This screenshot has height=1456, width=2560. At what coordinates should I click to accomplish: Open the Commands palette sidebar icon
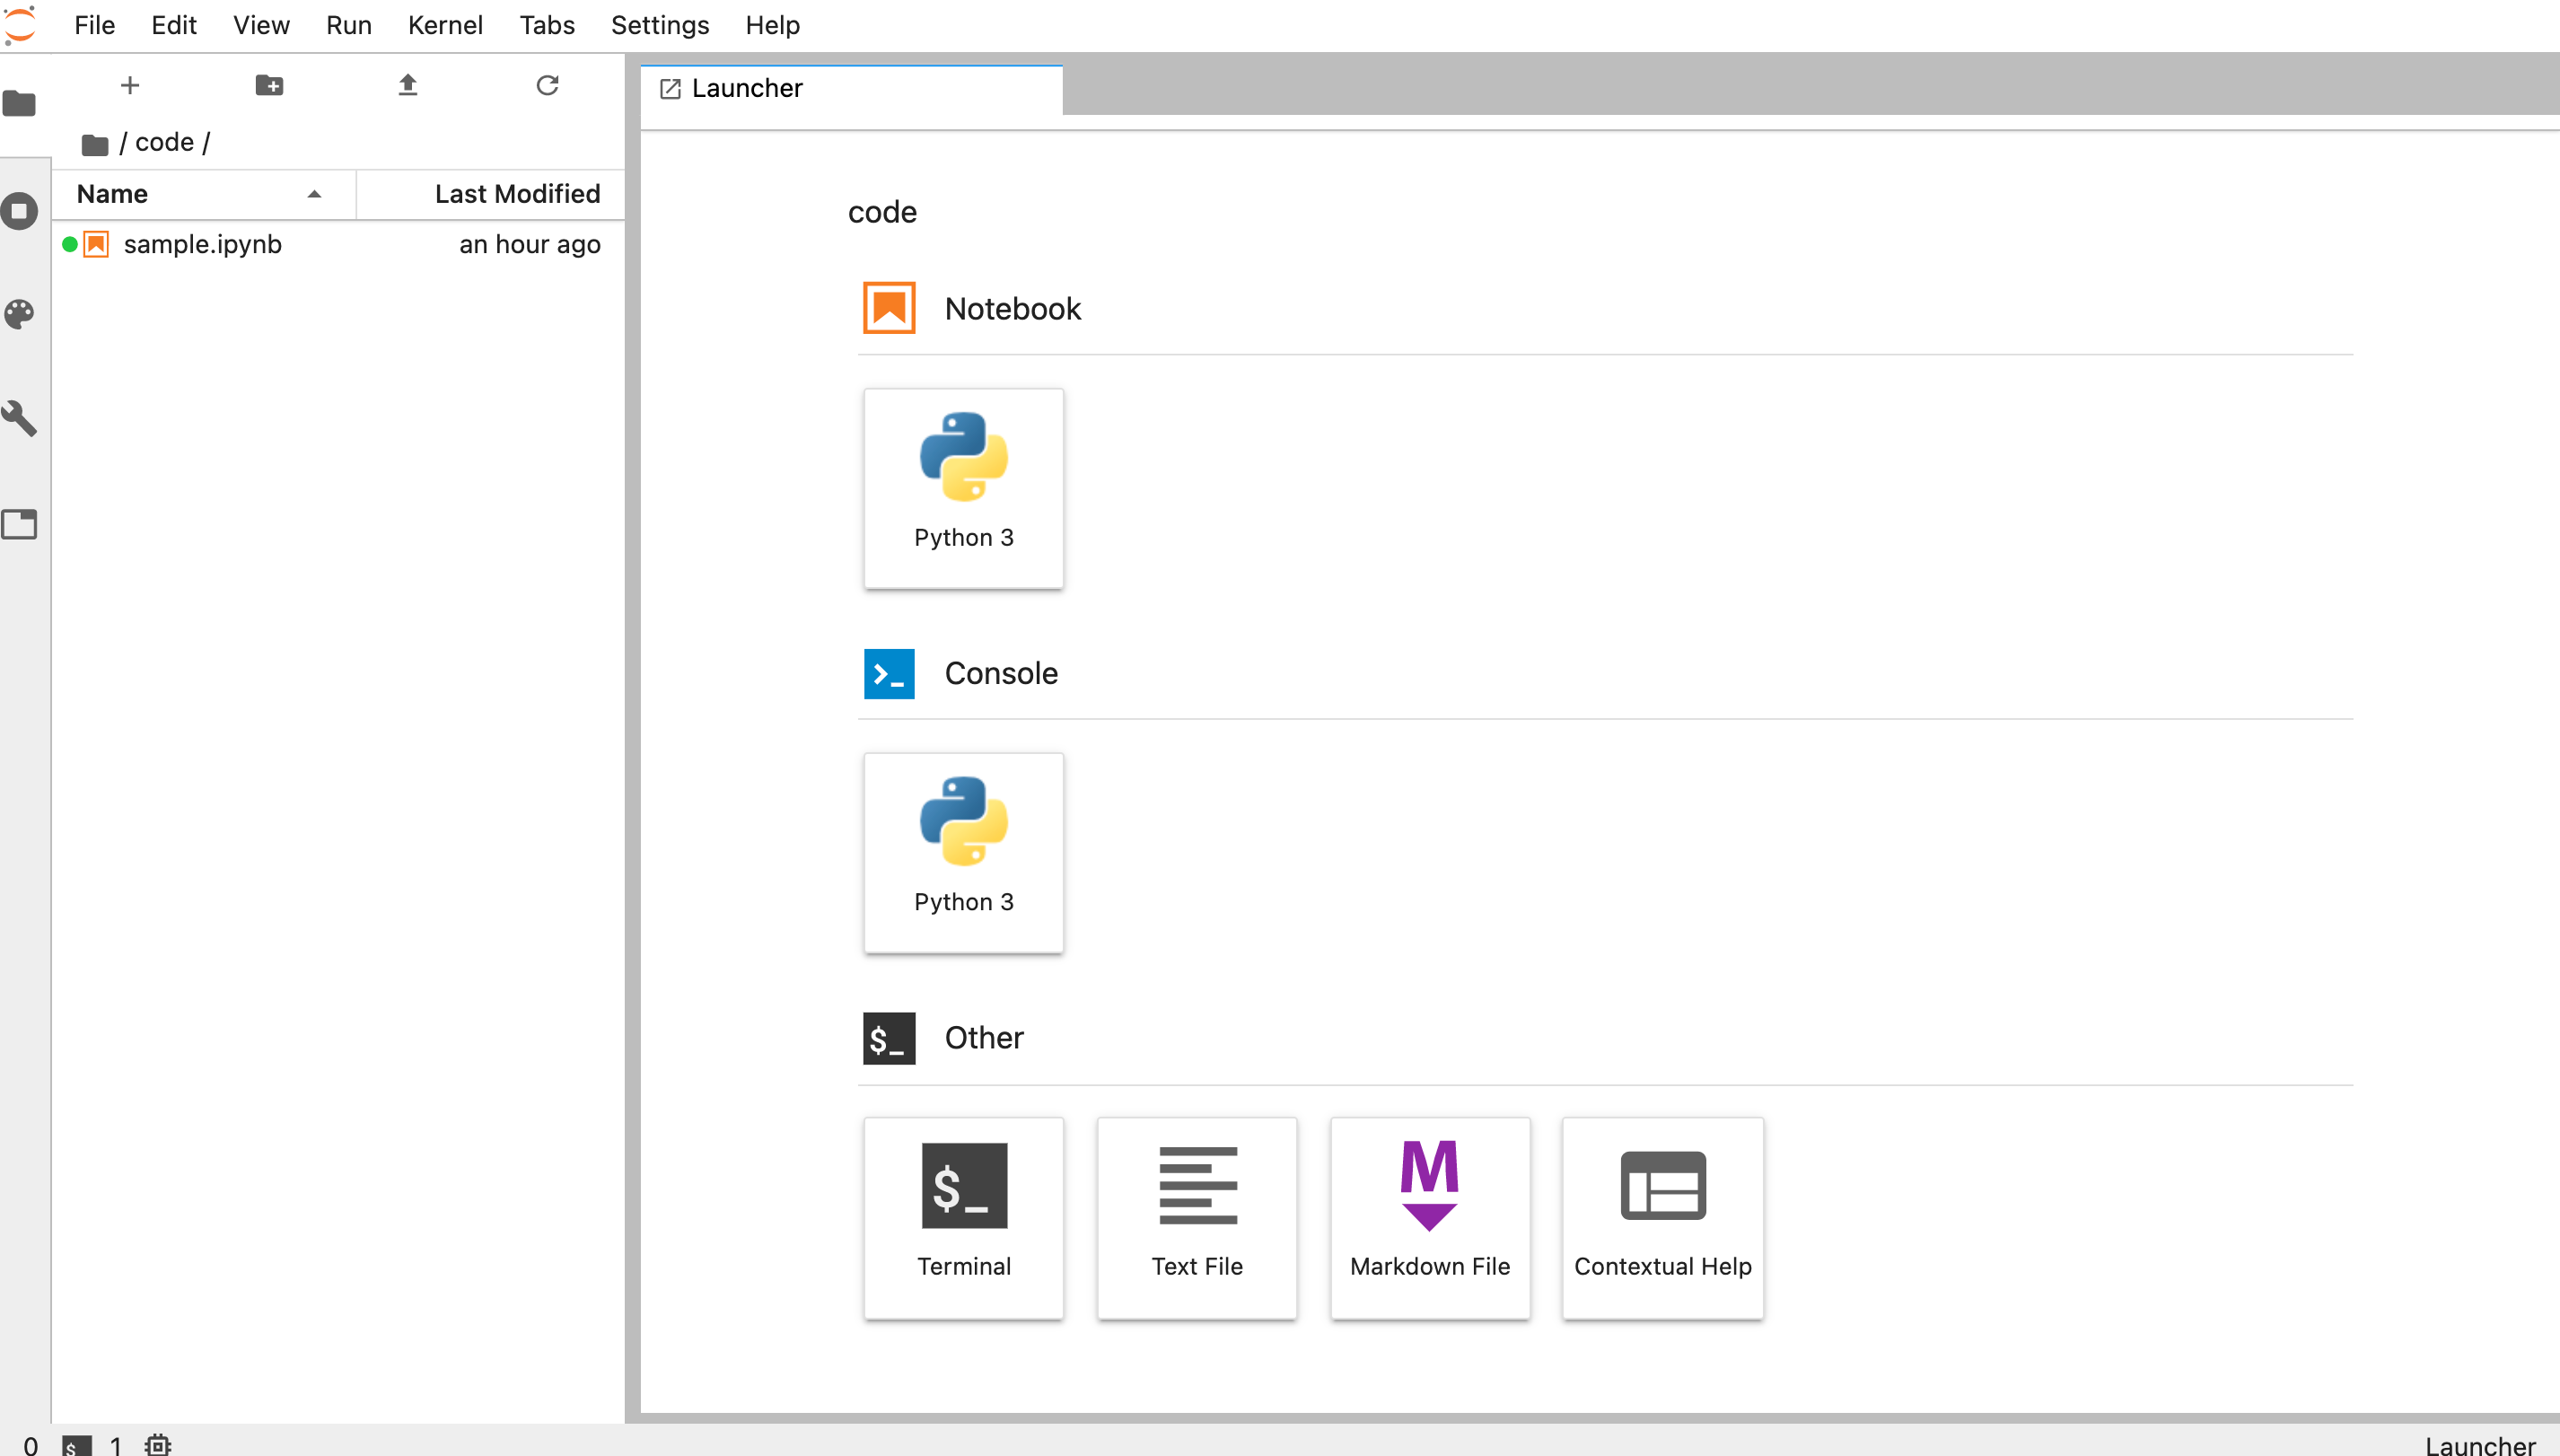(20, 314)
